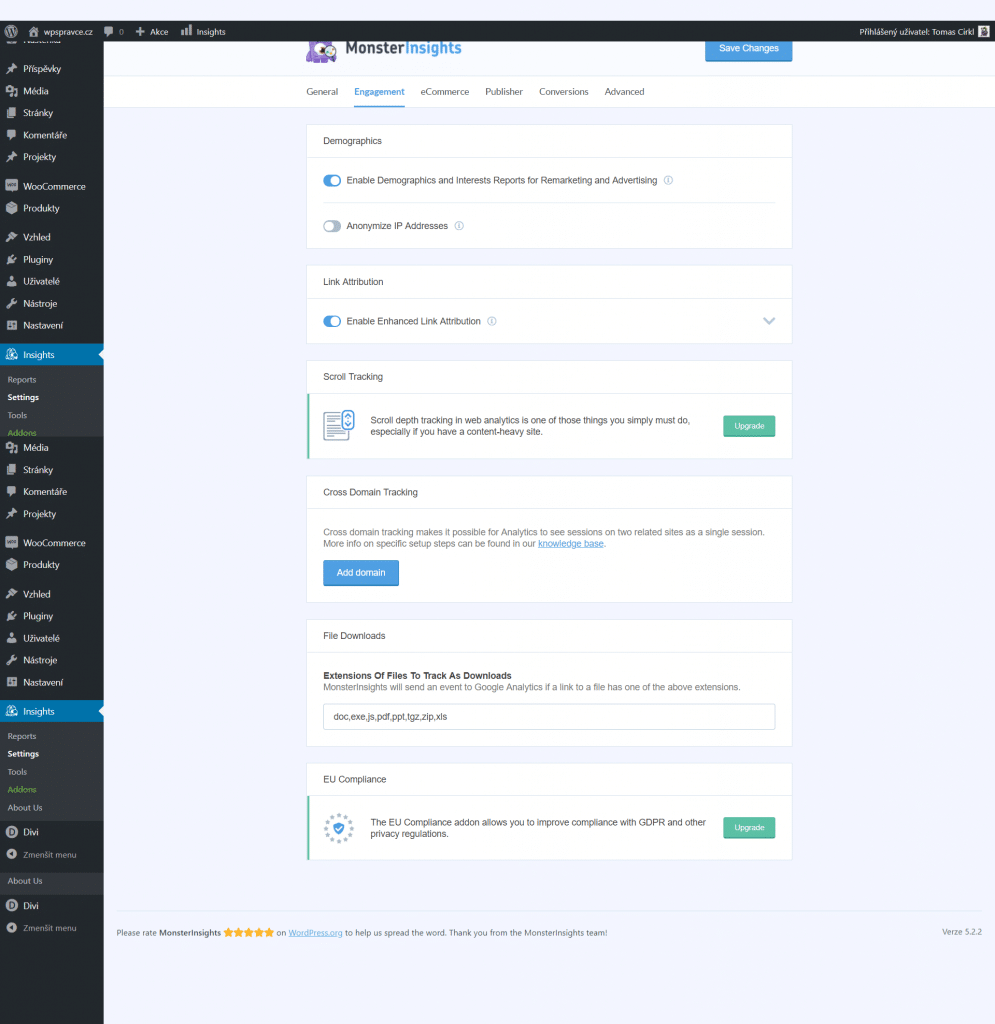
Task: Select the Engagement tab
Action: 379,91
